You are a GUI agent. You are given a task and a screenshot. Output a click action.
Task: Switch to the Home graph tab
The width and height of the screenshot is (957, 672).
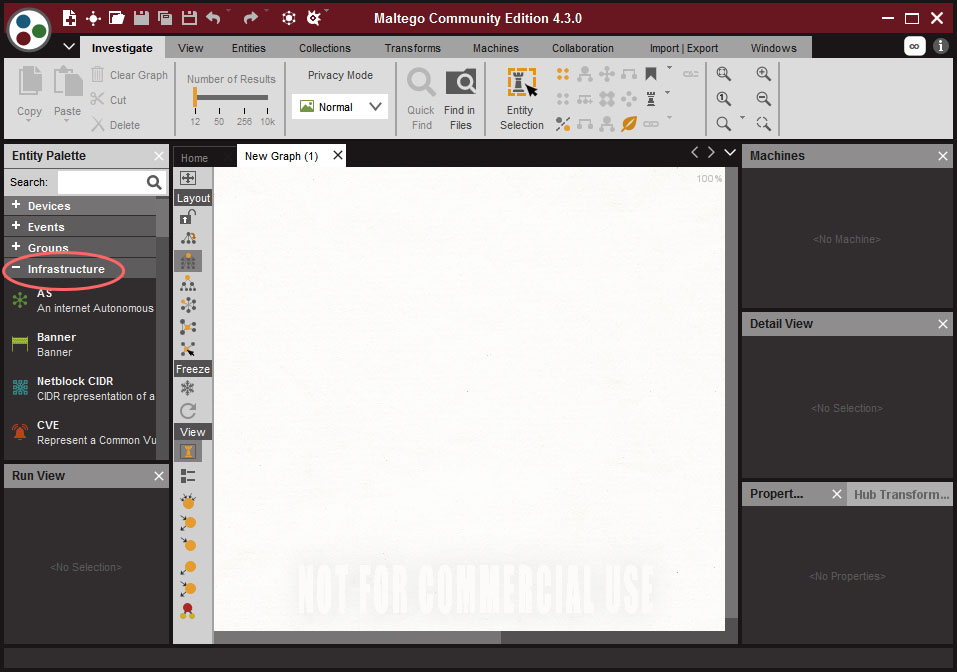(194, 157)
